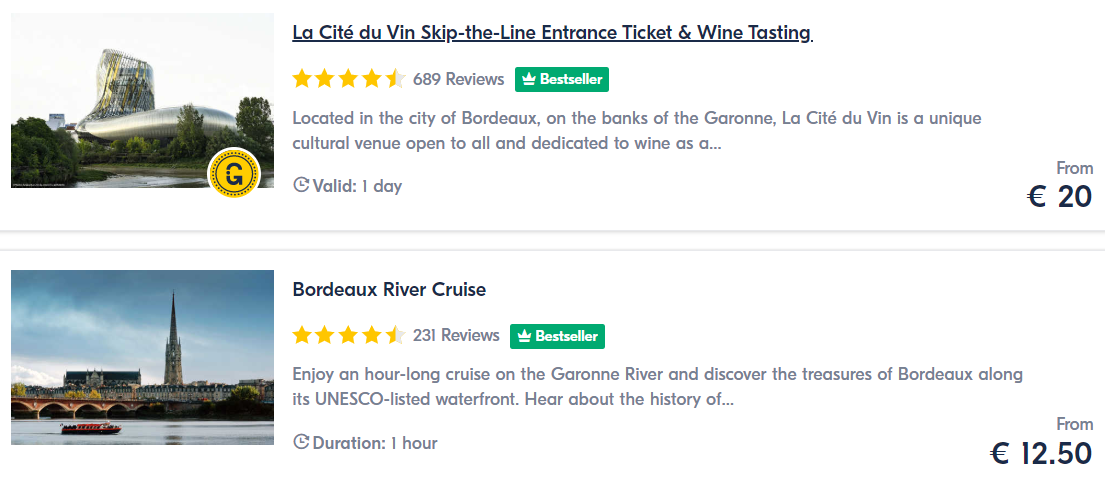Click the river cruise description text

point(658,387)
